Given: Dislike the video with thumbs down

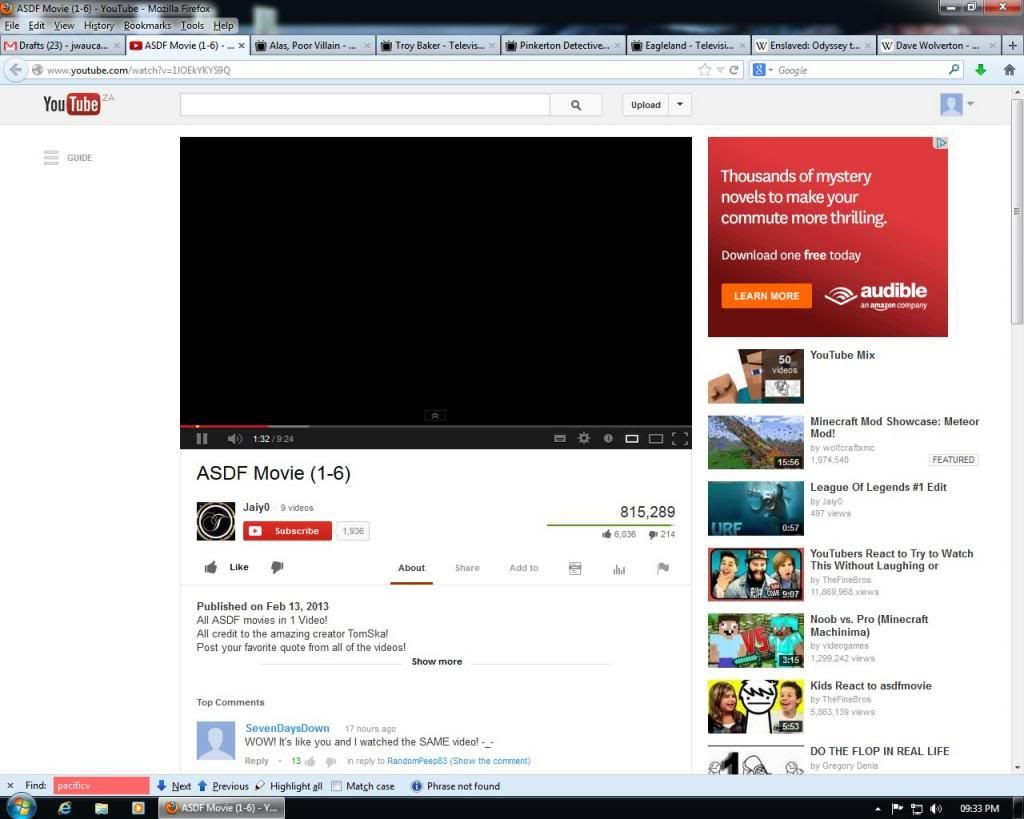Looking at the screenshot, I should point(277,567).
